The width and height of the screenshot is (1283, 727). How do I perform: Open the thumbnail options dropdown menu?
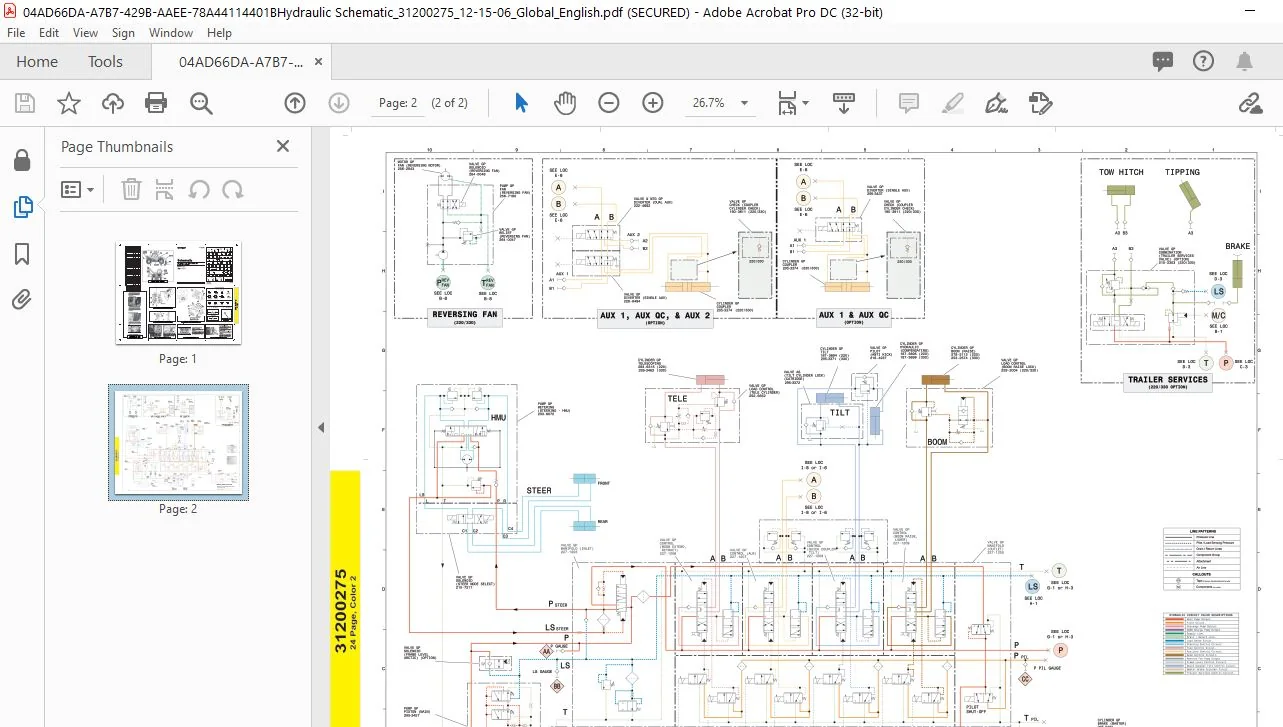pos(77,189)
